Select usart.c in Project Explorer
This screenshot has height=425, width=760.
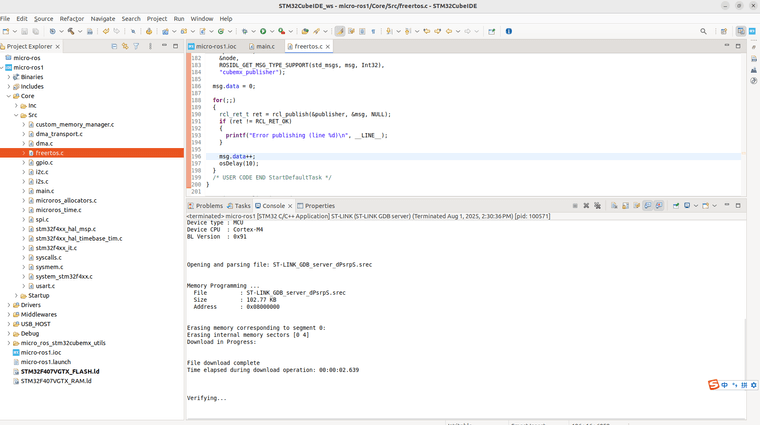(x=45, y=286)
